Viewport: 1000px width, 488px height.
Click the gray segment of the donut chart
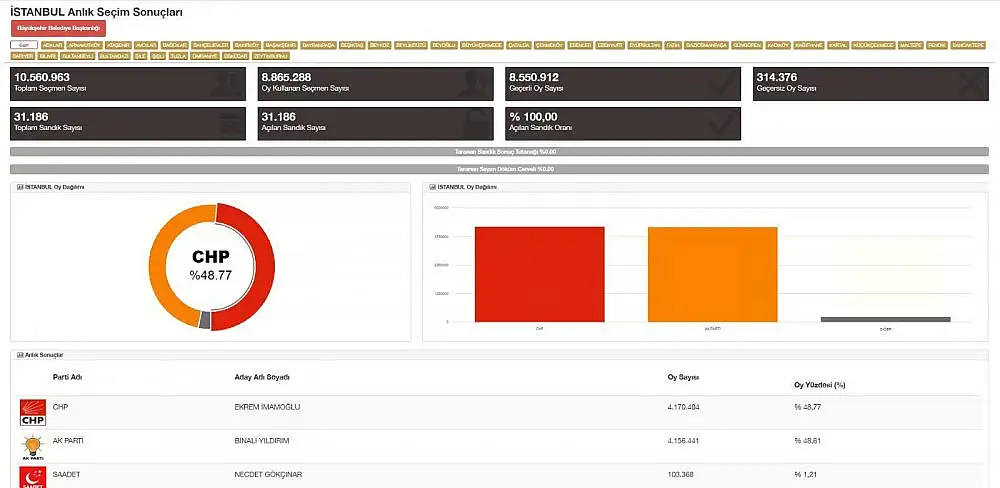[x=204, y=320]
